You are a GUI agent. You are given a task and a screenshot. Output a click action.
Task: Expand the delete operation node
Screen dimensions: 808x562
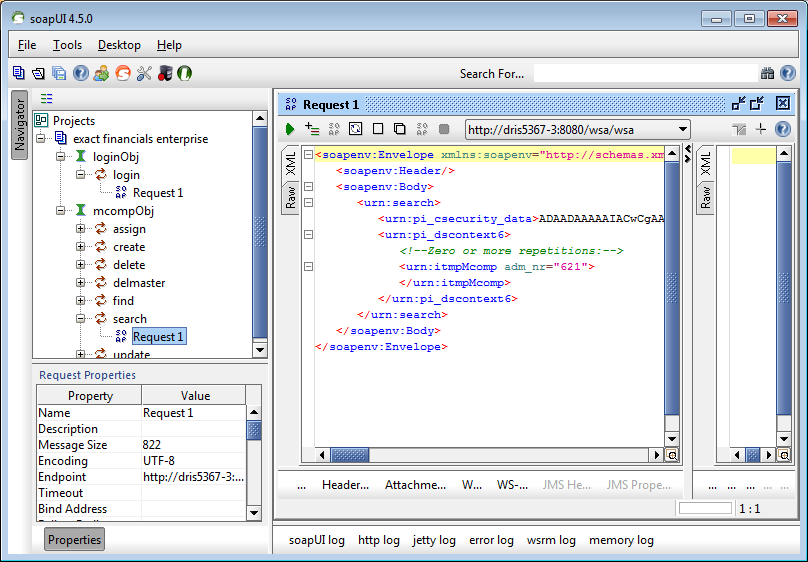(80, 264)
